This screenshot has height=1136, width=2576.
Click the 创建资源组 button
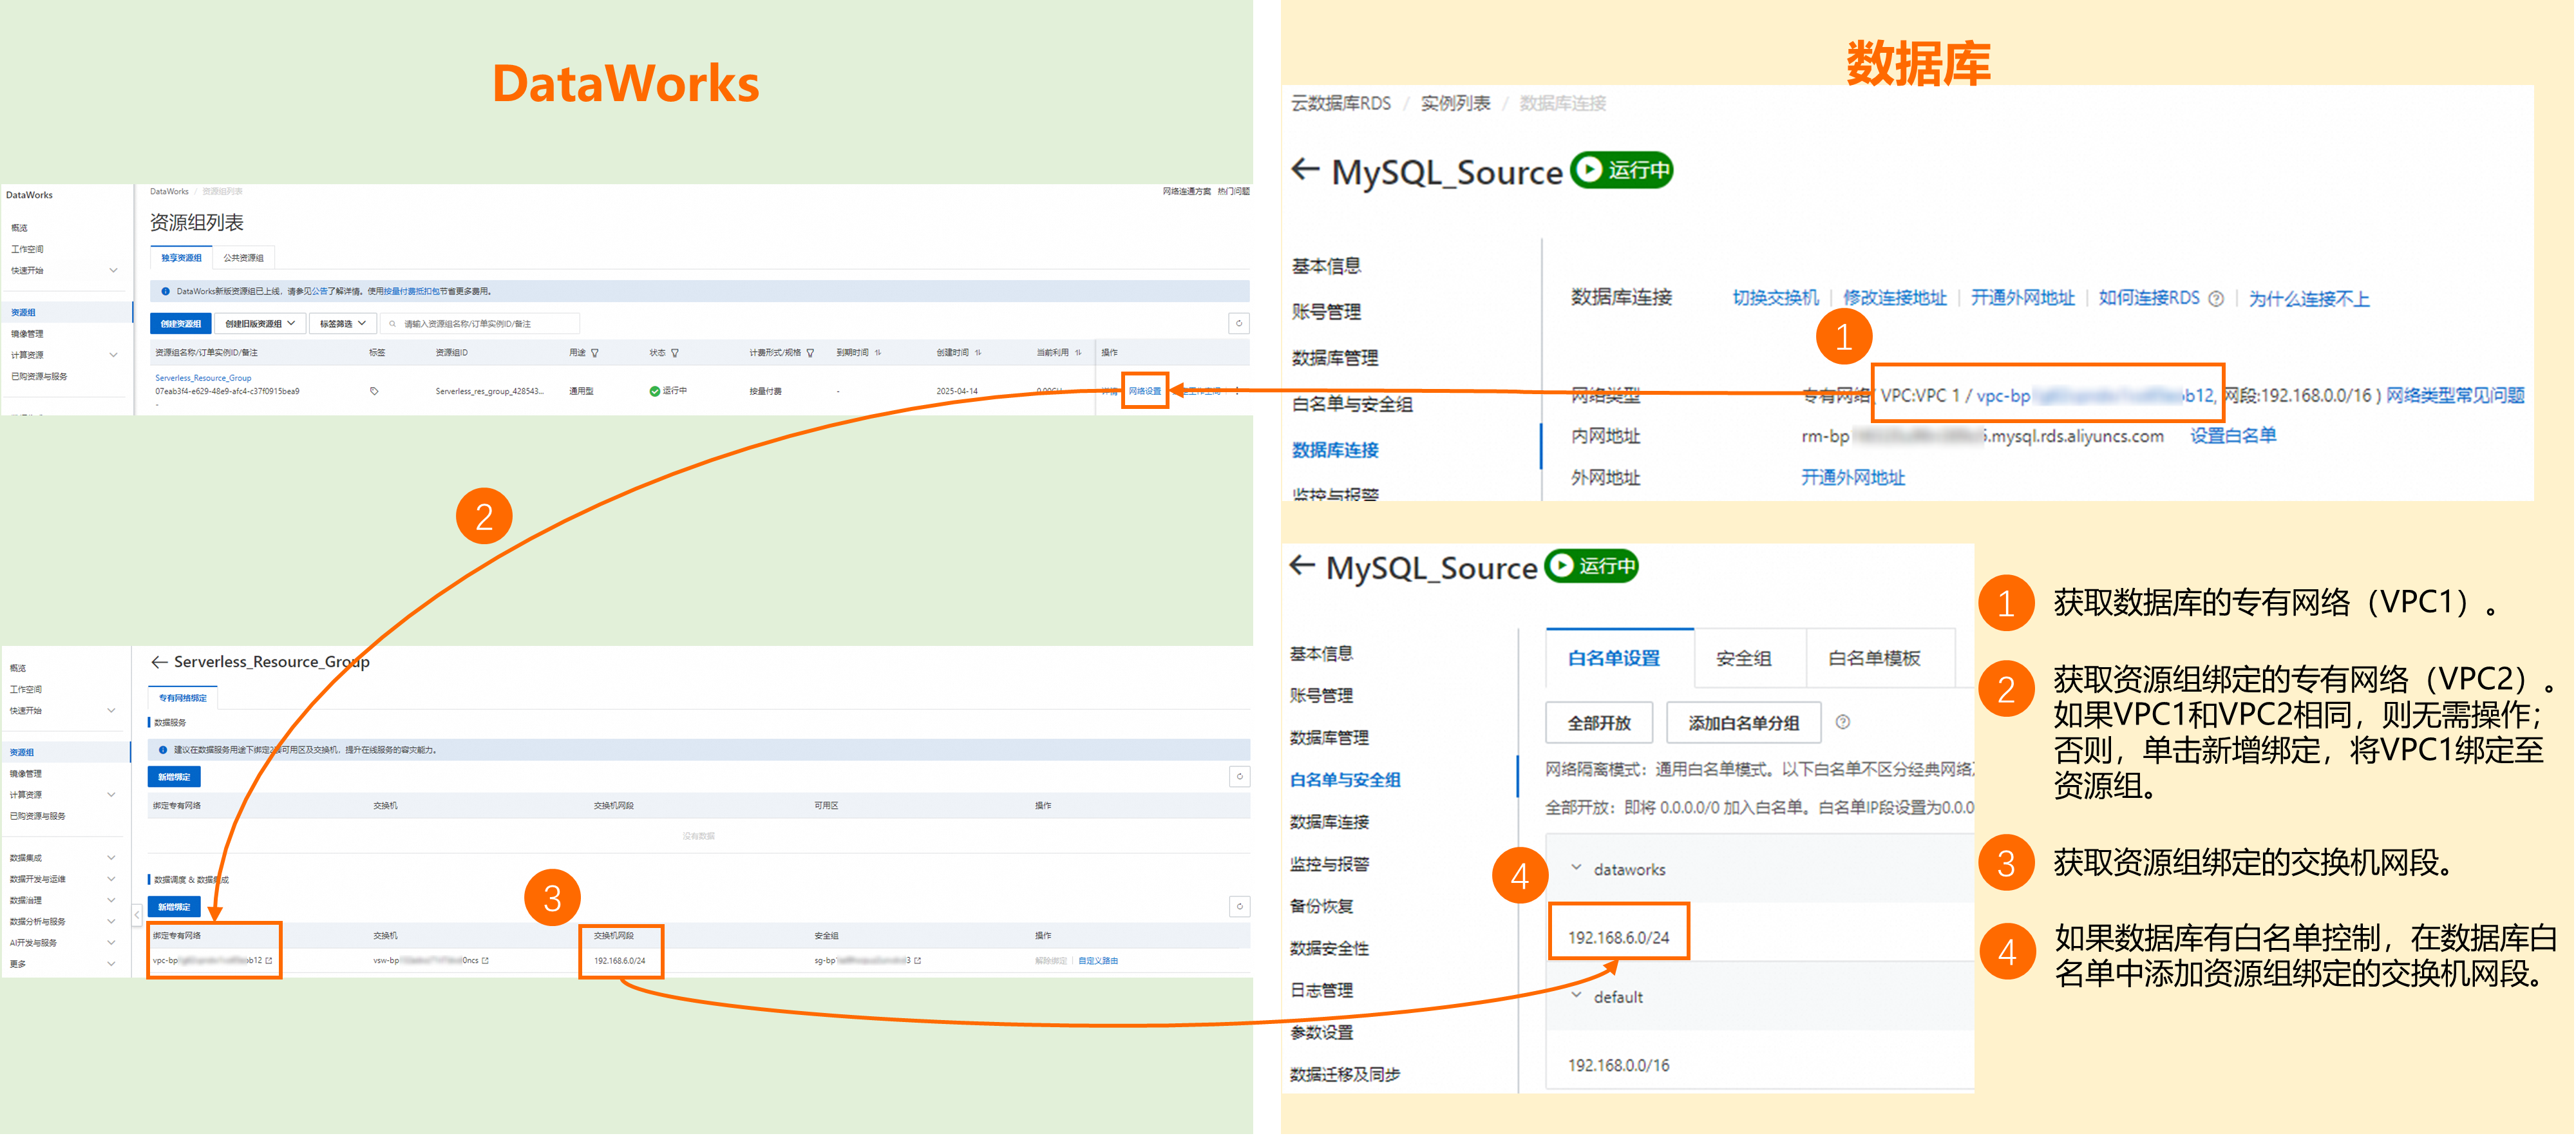pyautogui.click(x=181, y=324)
